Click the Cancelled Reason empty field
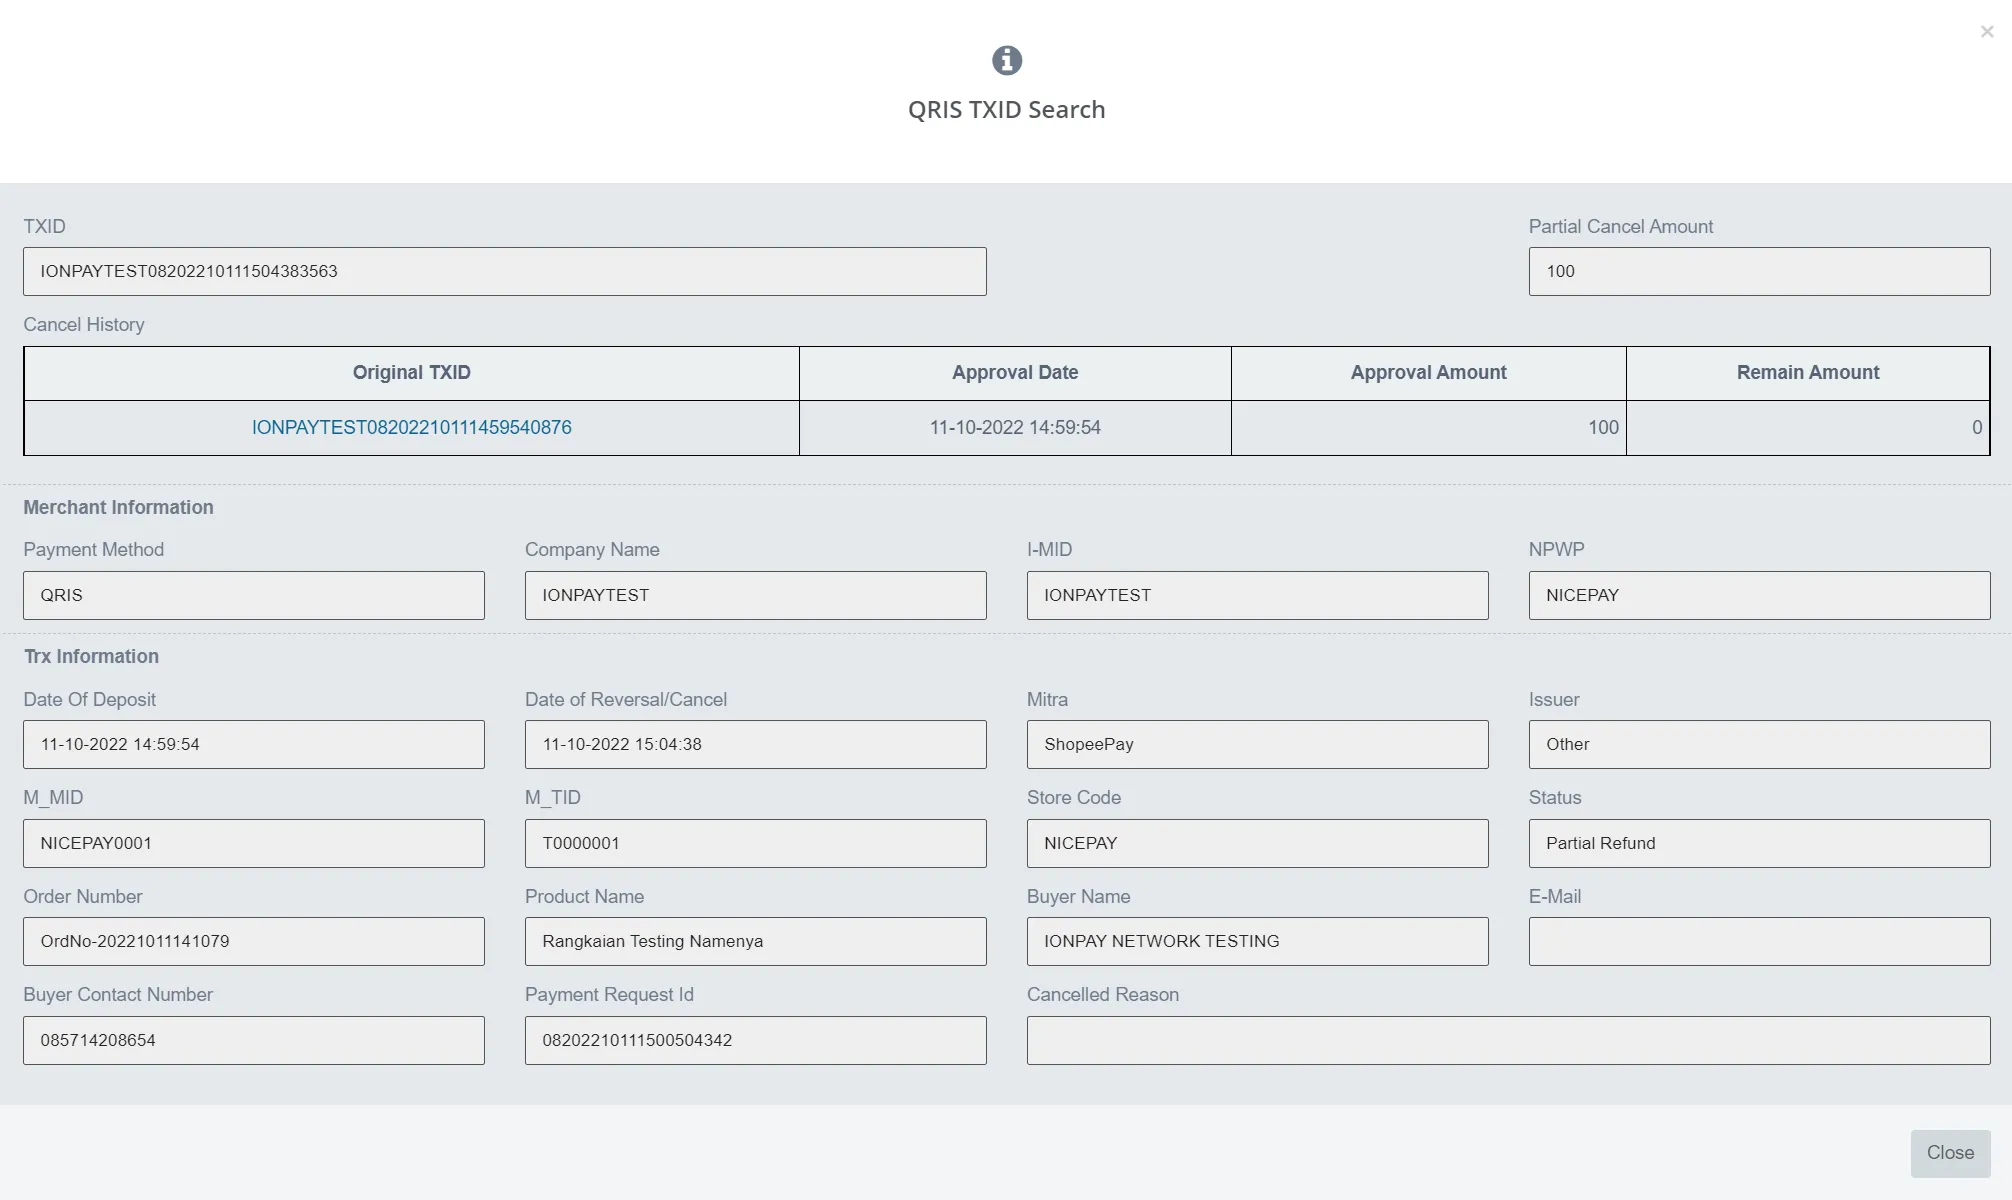Image resolution: width=2012 pixels, height=1200 pixels. pos(1509,1040)
